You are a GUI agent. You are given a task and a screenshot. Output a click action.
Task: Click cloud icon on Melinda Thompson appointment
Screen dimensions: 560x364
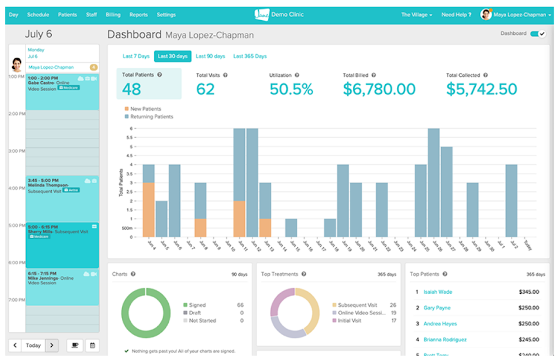point(87,181)
